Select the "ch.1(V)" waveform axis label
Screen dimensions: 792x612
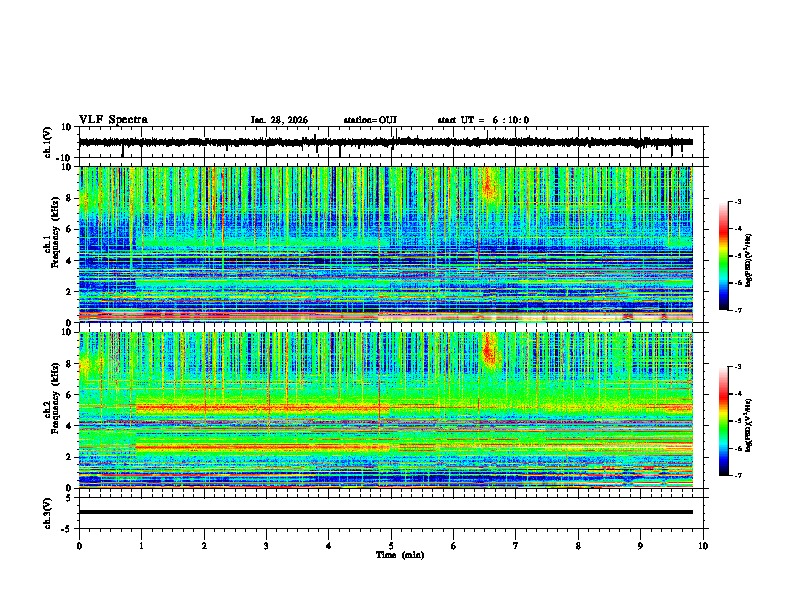[x=47, y=142]
